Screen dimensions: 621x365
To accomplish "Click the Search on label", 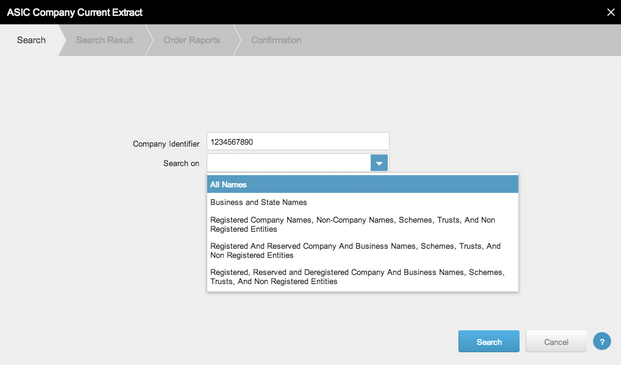I will 181,163.
